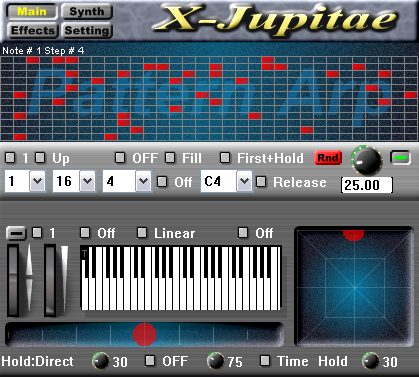This screenshot has height=377, width=419.
Task: Open the Effects tab
Action: click(32, 30)
